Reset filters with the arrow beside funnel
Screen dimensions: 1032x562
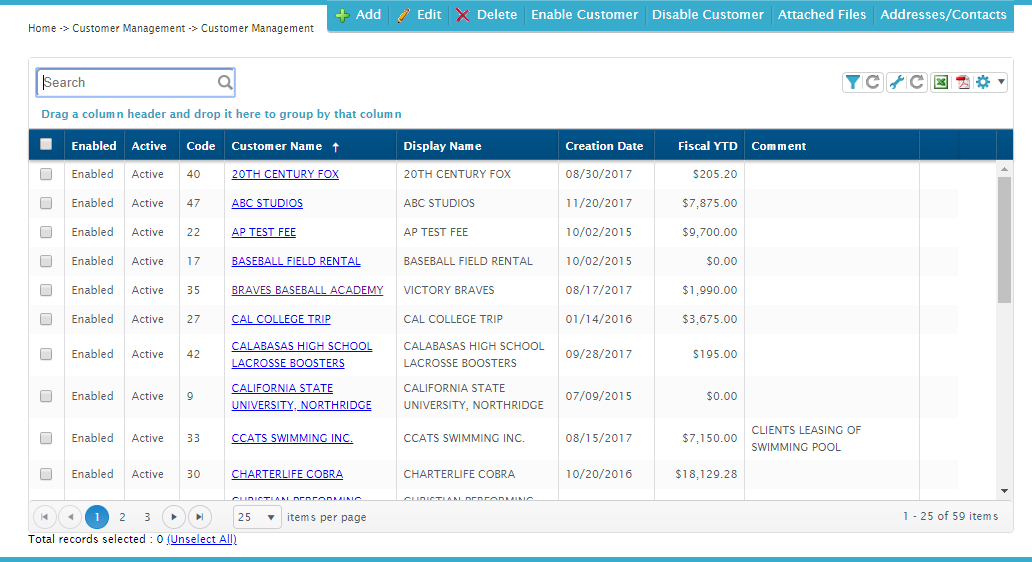873,82
